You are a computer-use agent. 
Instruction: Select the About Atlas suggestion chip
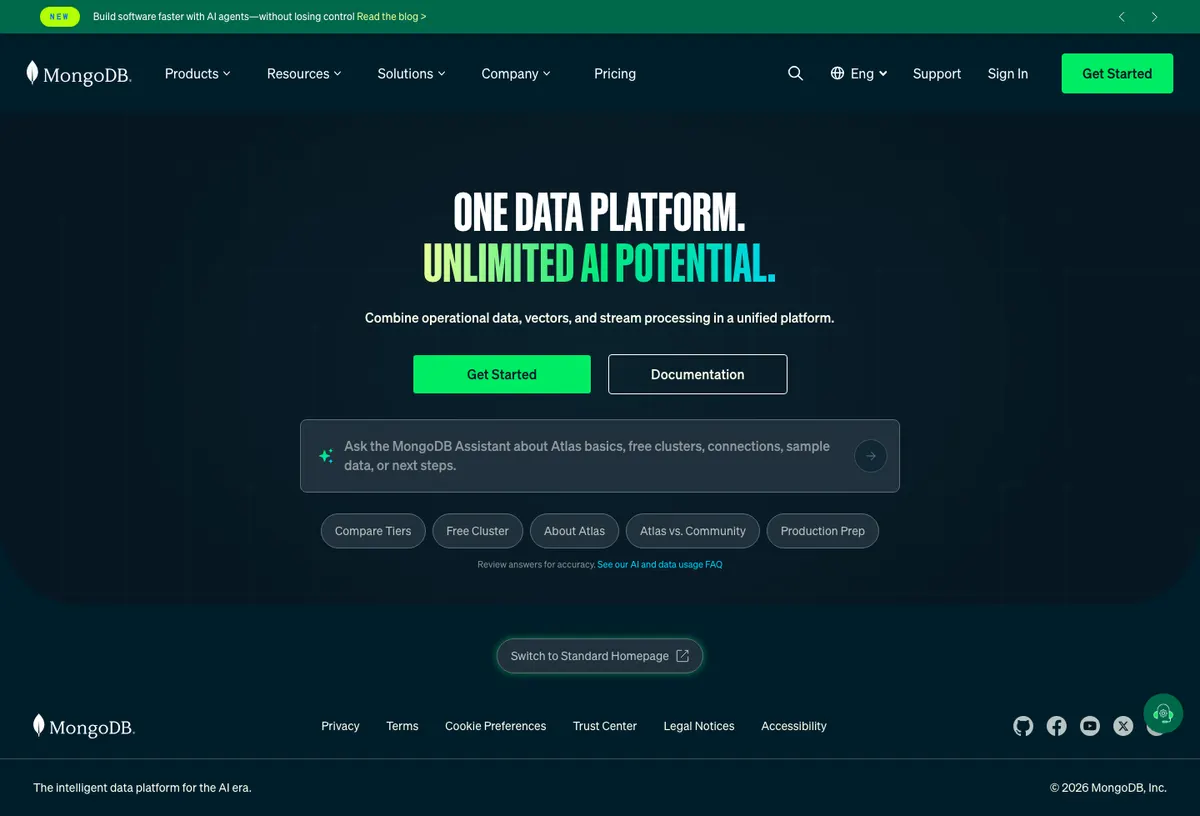574,531
